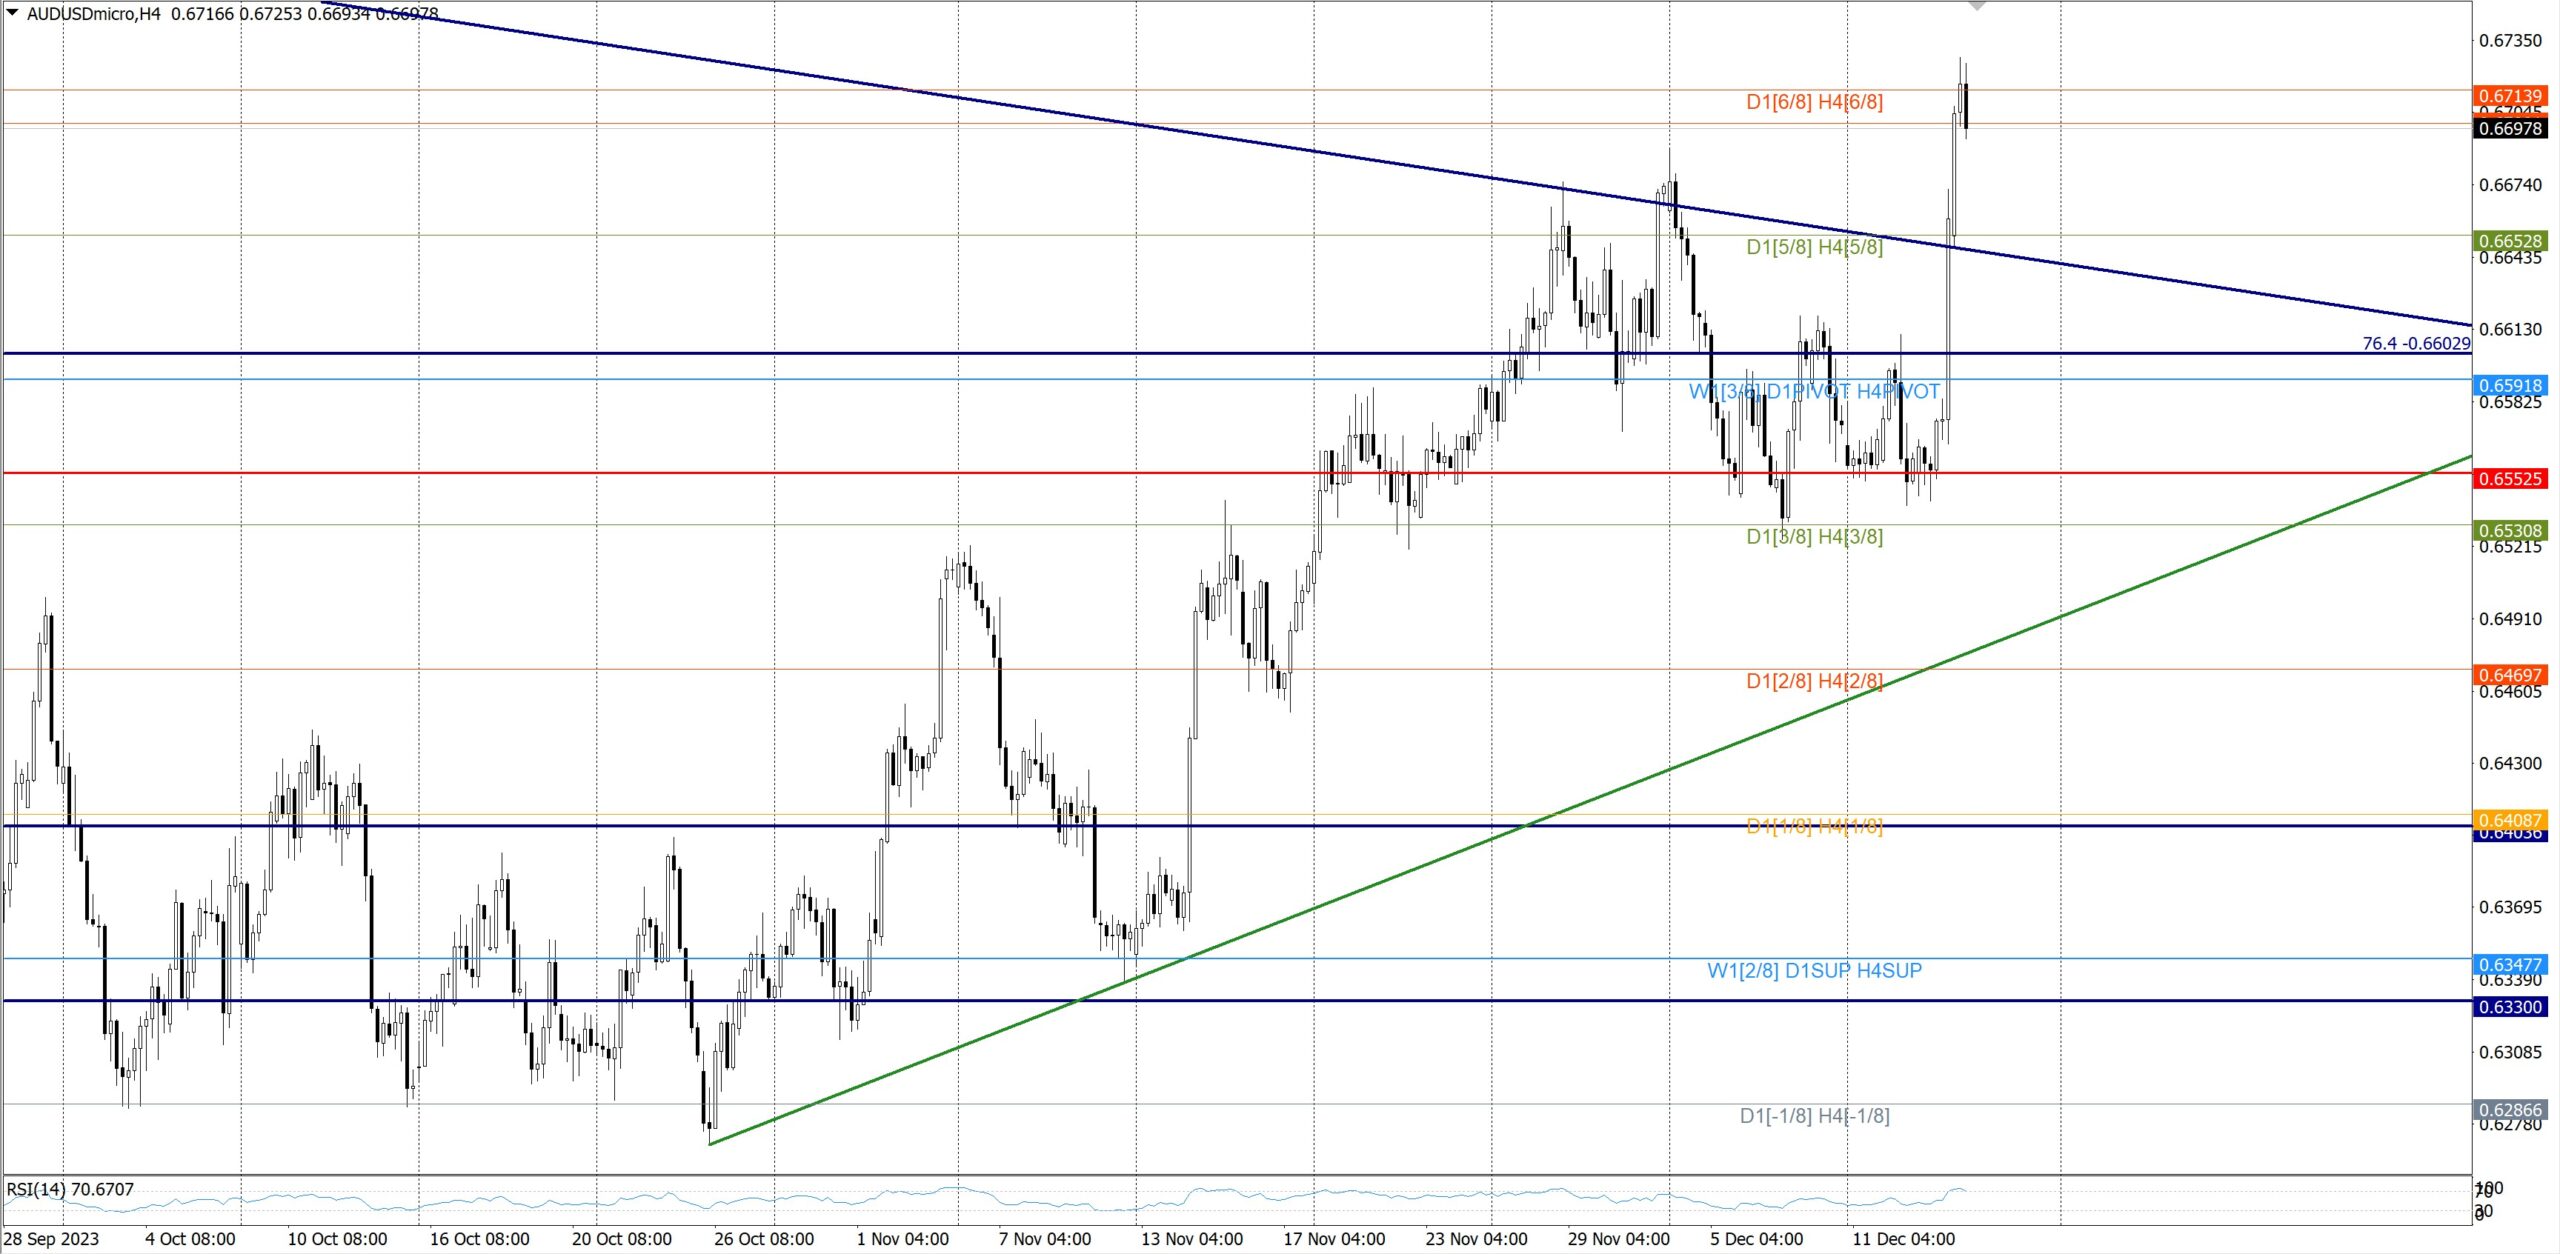Screen dimensions: 2560x1254
Task: Click the 76.4 -0.66029 Fibonacci label
Action: click(x=2415, y=343)
